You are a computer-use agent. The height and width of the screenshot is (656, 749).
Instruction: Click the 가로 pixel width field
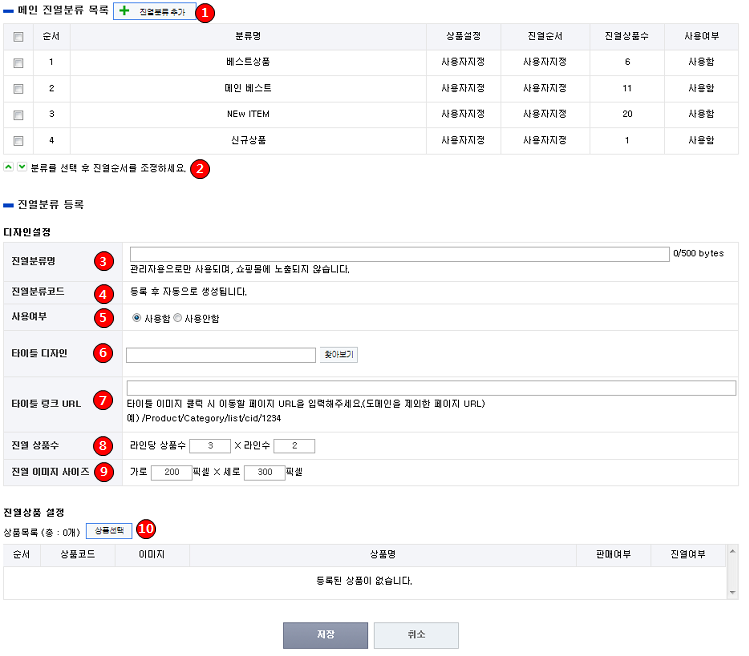tap(171, 472)
